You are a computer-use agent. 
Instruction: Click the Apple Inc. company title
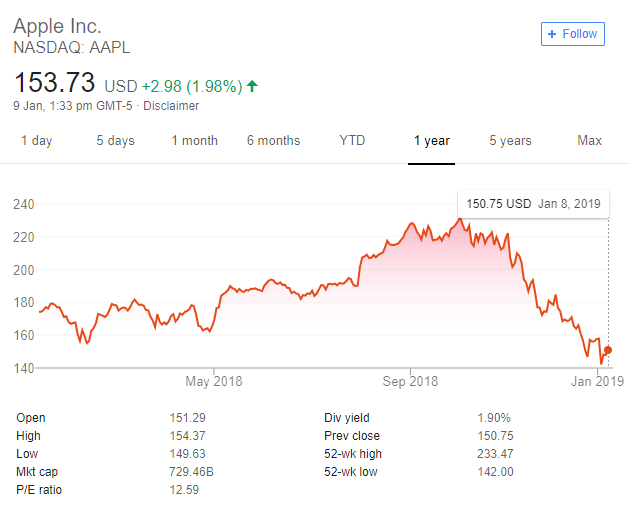click(57, 26)
